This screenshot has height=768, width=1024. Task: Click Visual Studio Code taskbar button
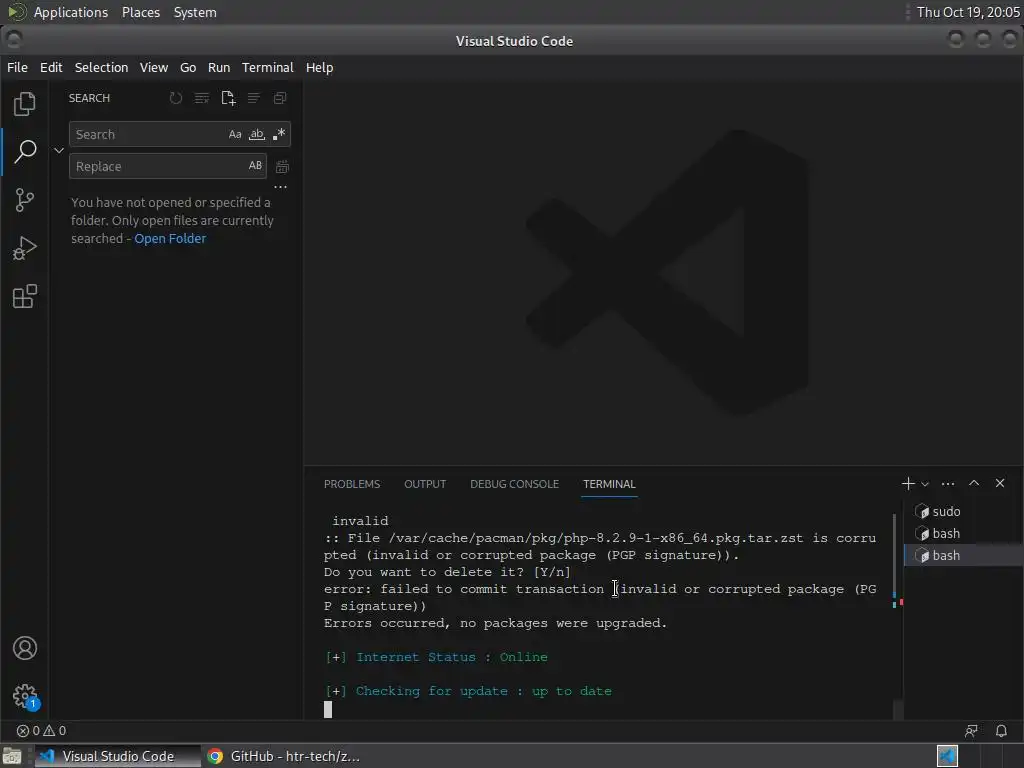tap(118, 756)
